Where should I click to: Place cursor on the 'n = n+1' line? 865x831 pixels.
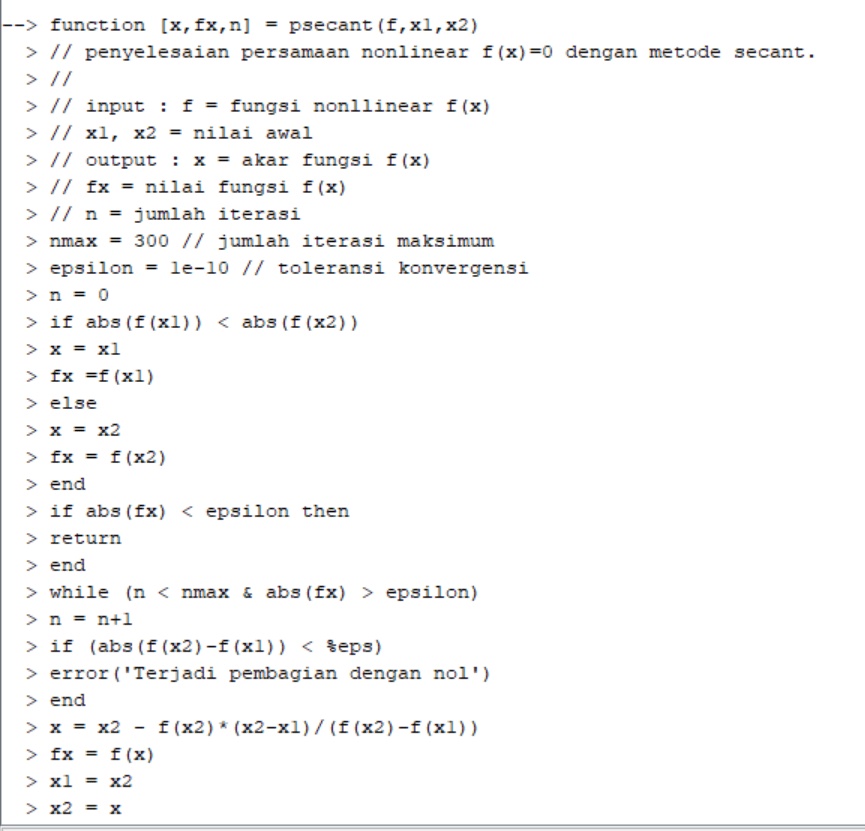[90, 620]
